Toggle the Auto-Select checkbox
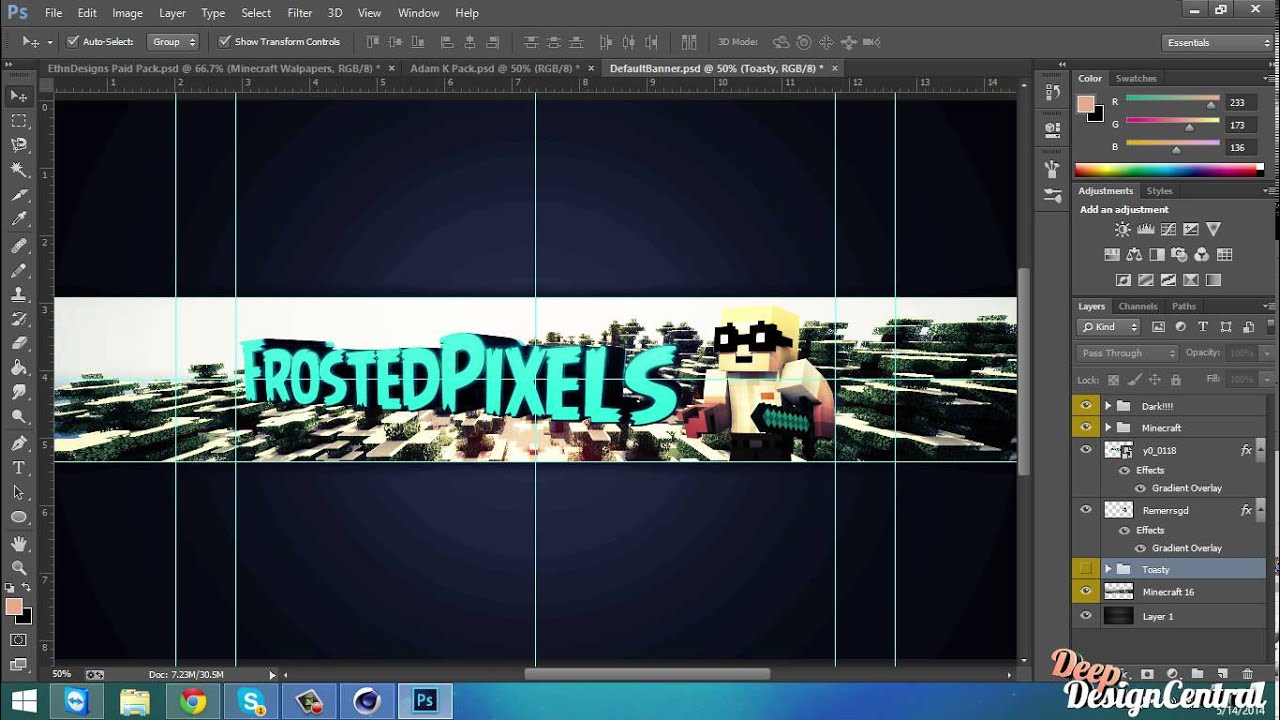 click(73, 42)
